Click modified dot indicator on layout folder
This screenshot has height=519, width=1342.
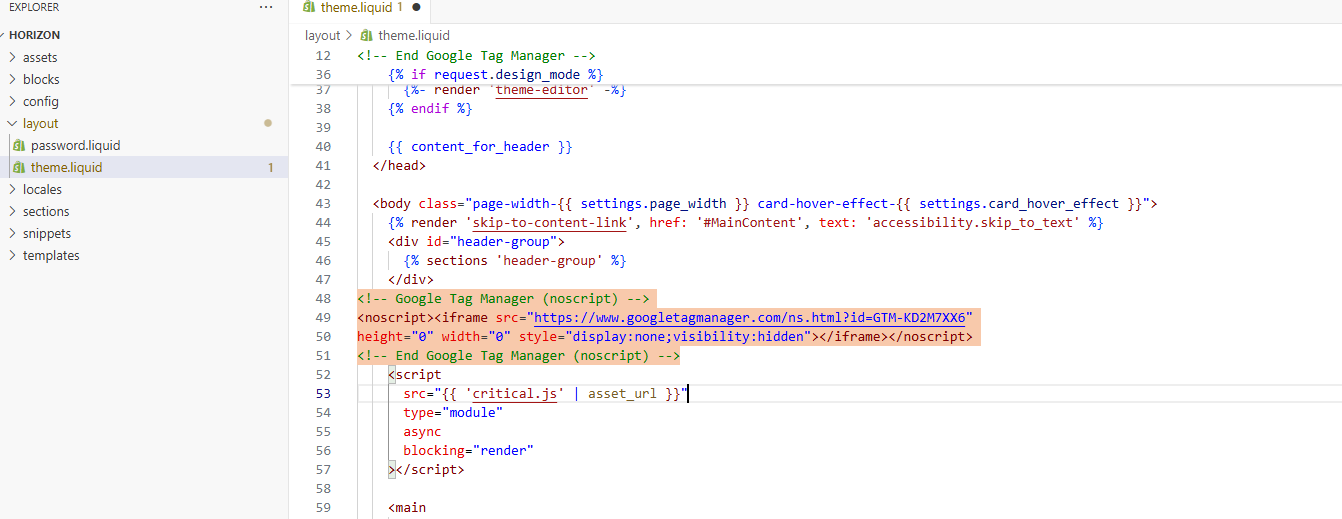267,123
